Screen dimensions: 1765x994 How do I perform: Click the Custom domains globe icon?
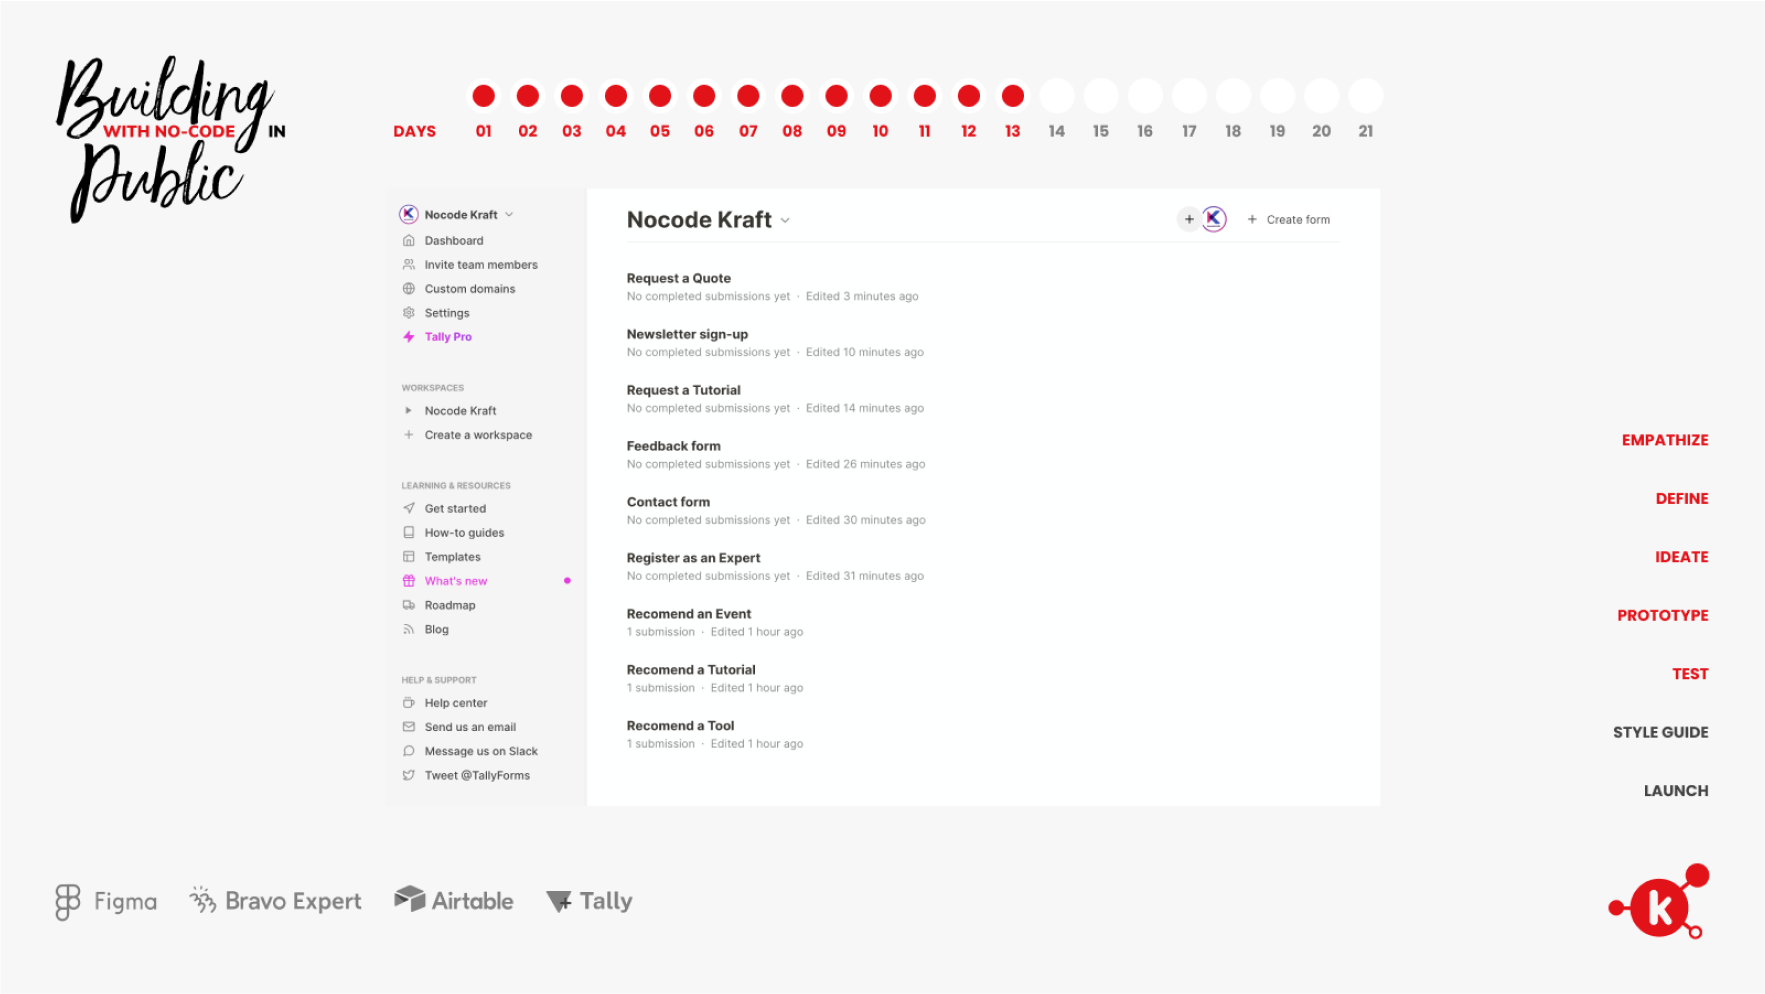point(409,289)
